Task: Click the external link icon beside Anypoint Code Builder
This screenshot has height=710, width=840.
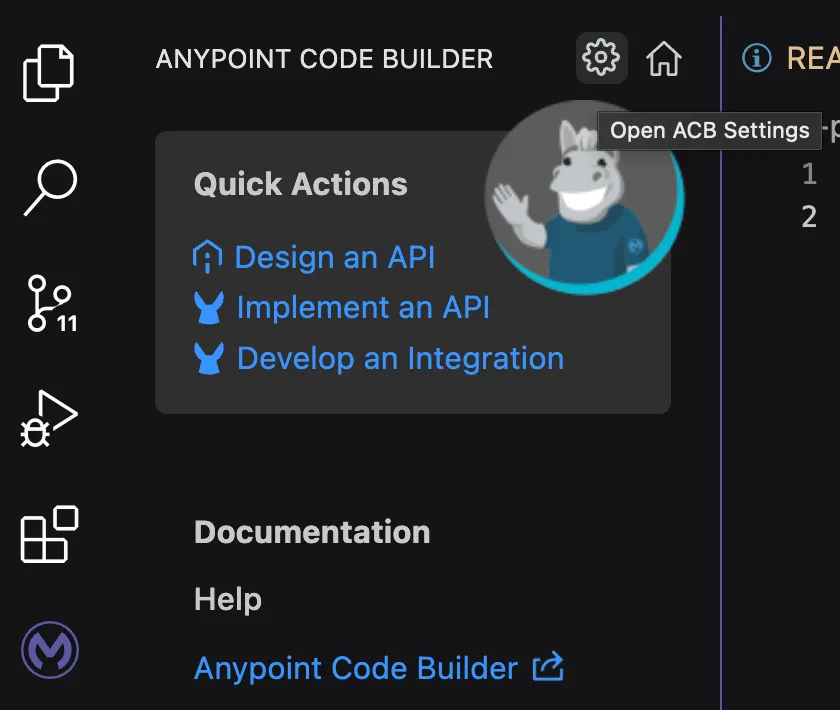Action: point(548,667)
